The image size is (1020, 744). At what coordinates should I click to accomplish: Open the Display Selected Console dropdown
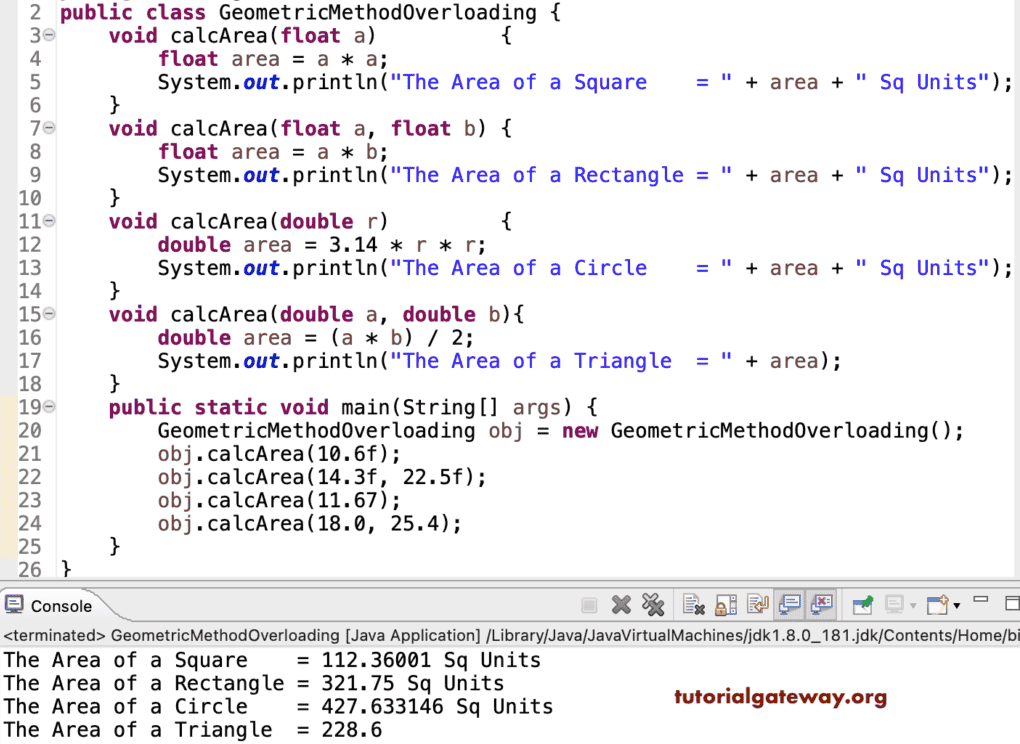(913, 605)
